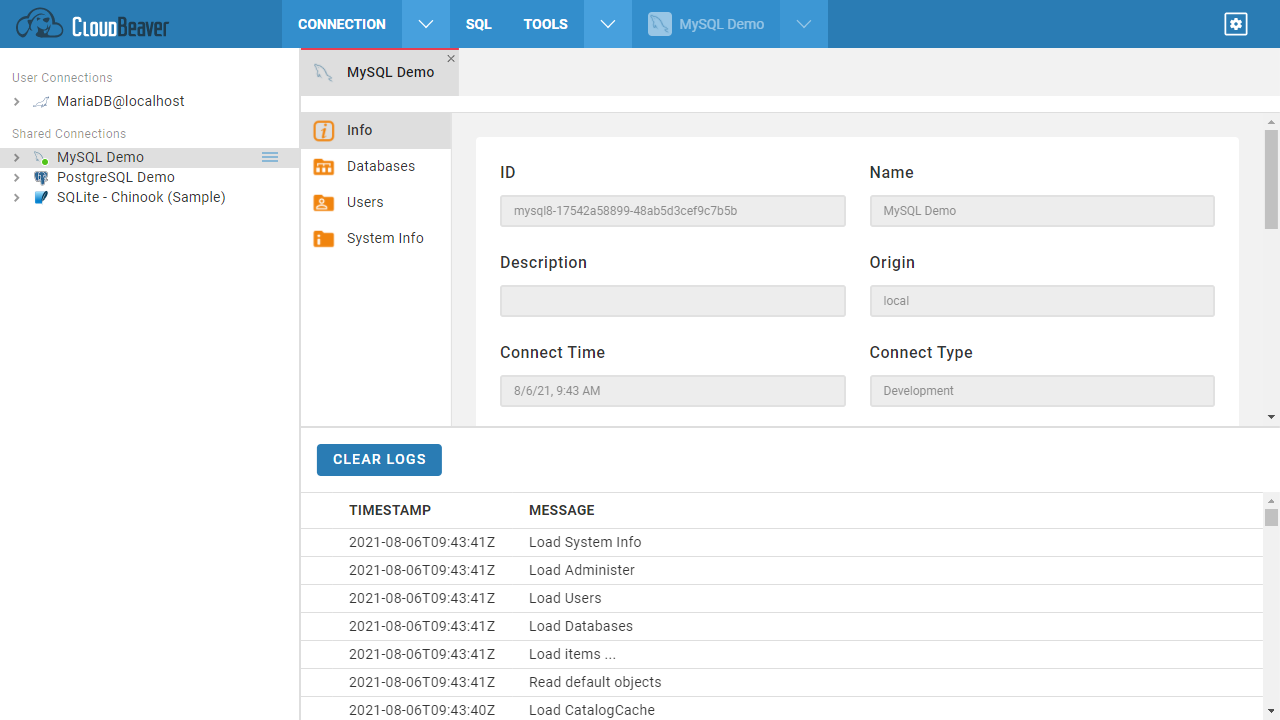The width and height of the screenshot is (1280, 720).
Task: Click the User Connections heading
Action: [x=62, y=78]
